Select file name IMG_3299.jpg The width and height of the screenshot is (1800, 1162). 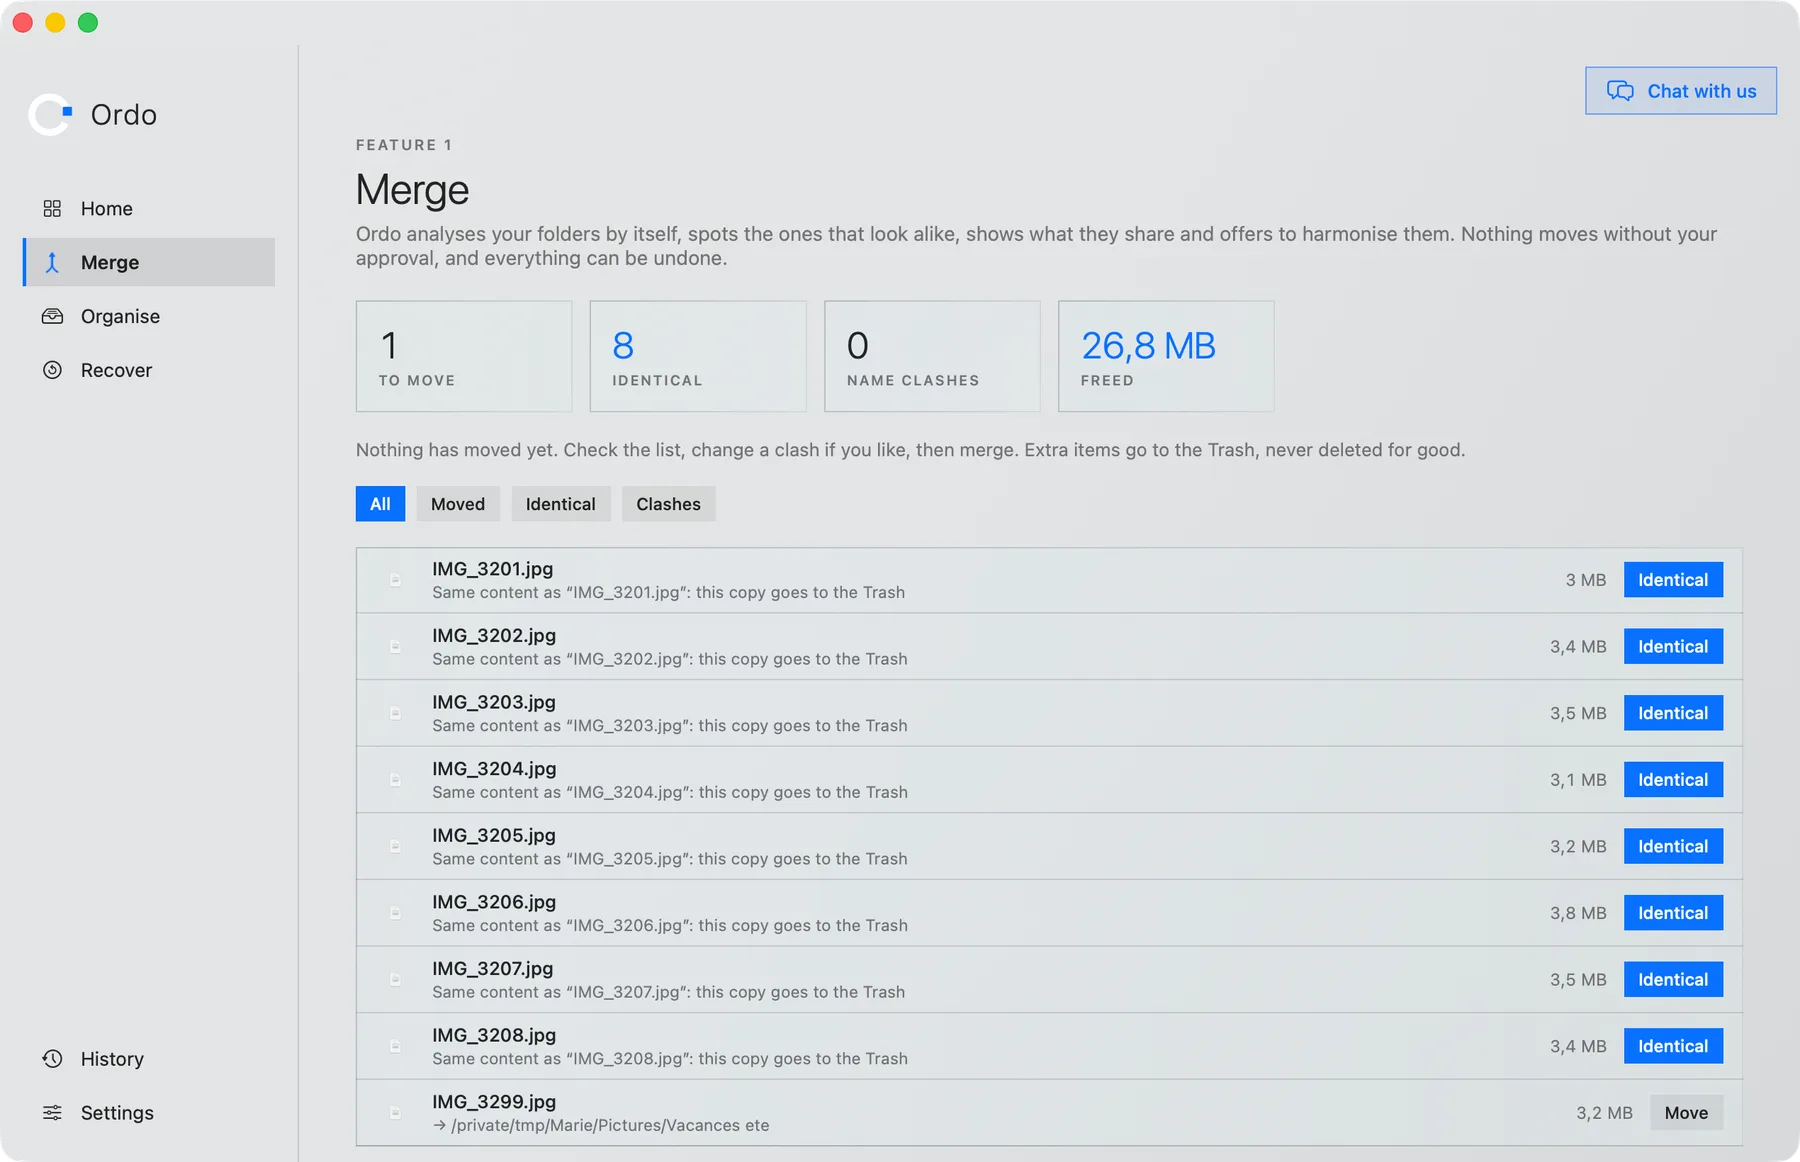click(494, 1102)
